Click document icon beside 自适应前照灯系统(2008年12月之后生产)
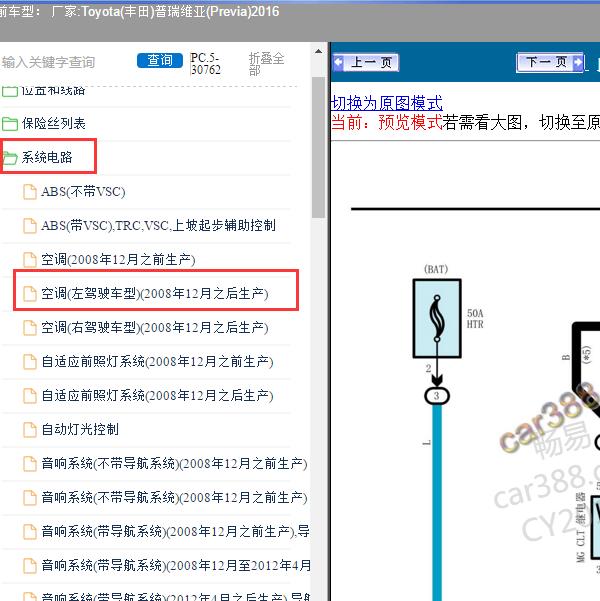Viewport: 600px width, 601px height. click(30, 396)
